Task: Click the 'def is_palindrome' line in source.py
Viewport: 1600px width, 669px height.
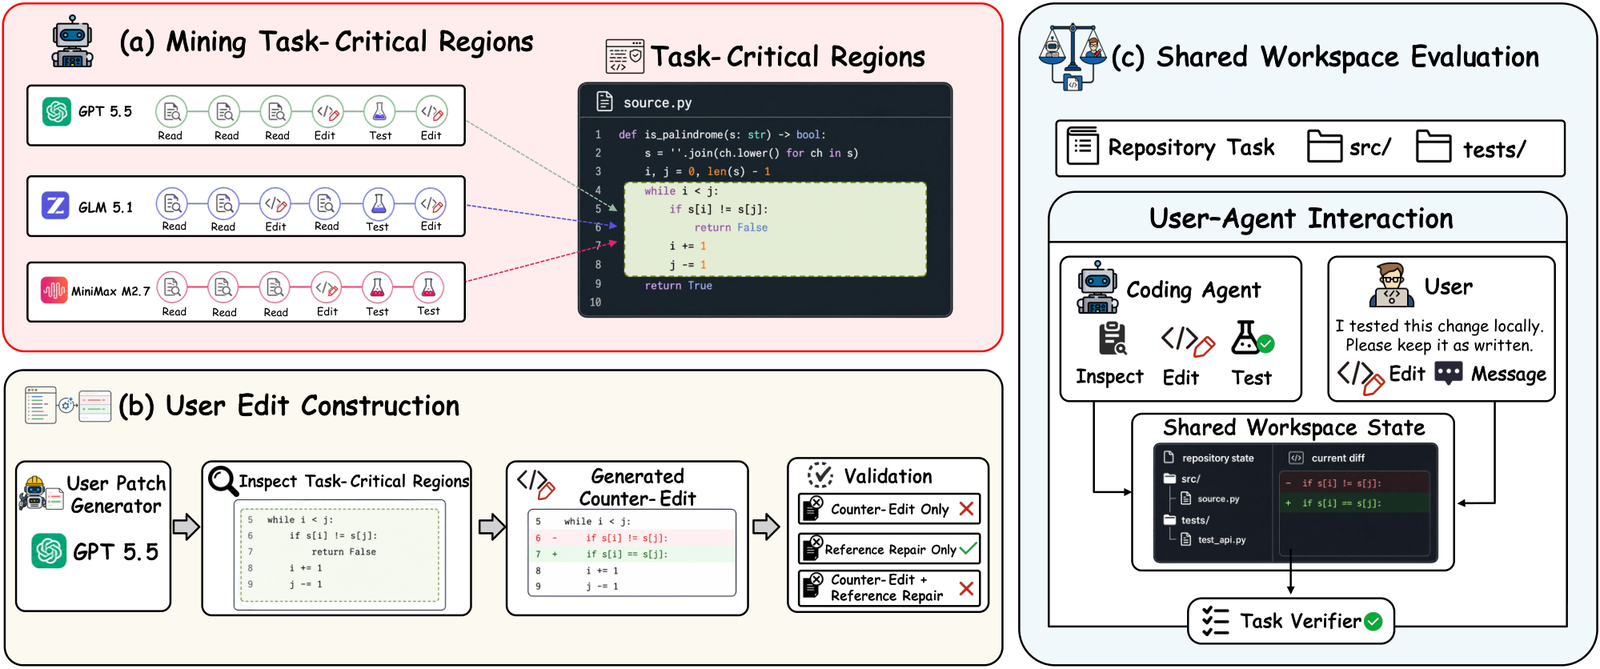Action: click(x=722, y=134)
